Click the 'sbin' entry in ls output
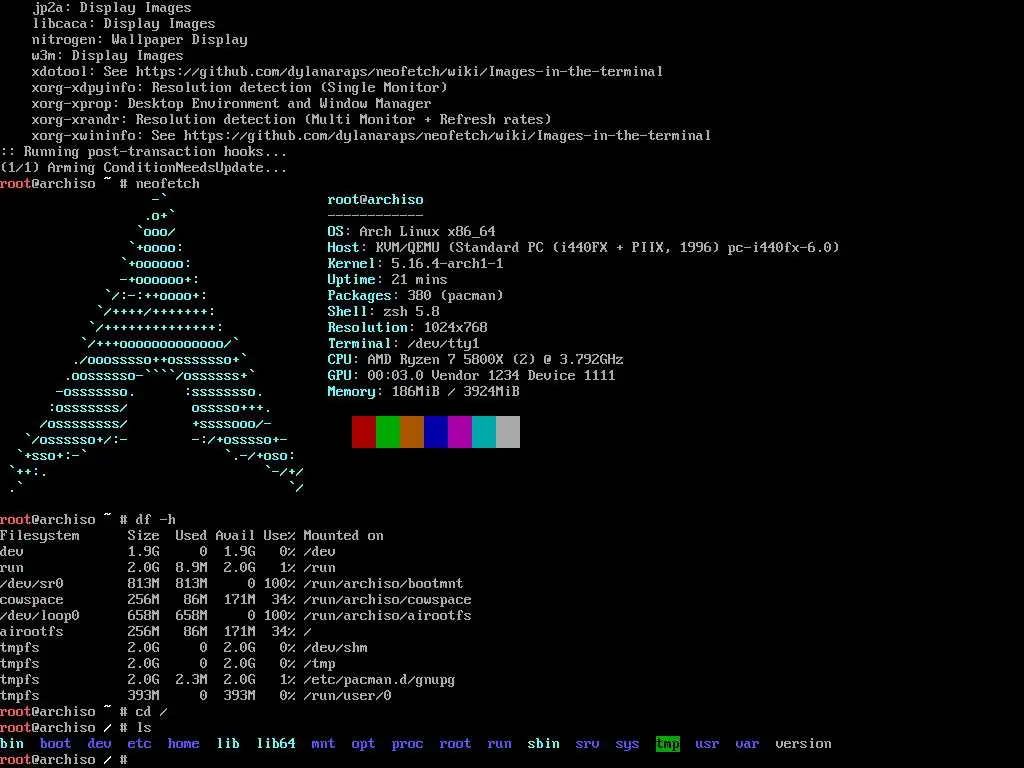This screenshot has height=768, width=1024. click(x=543, y=744)
